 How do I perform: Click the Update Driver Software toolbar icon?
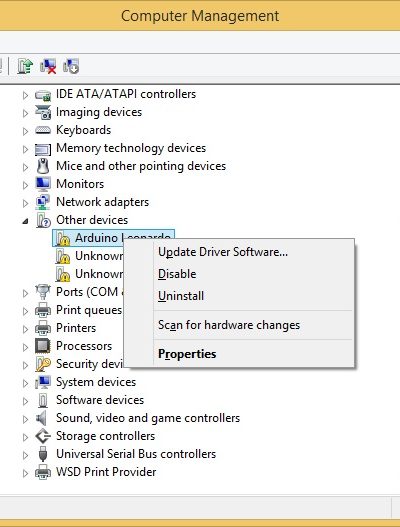pyautogui.click(x=25, y=66)
